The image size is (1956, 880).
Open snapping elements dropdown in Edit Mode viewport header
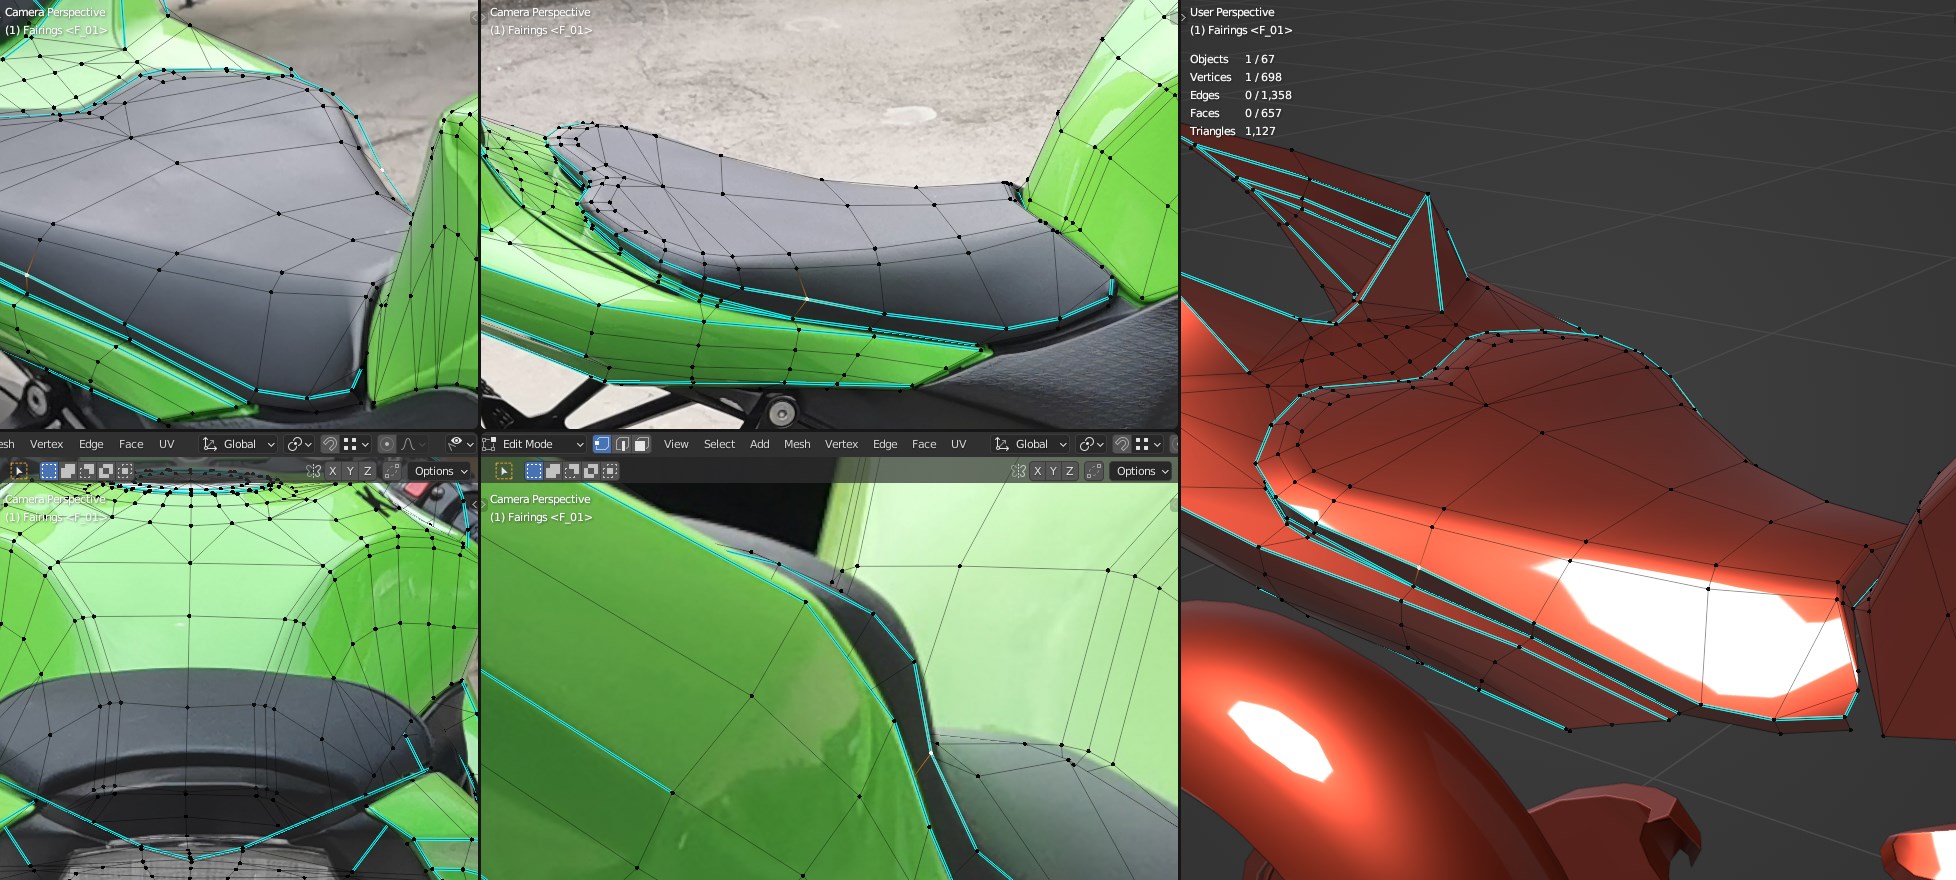point(1148,444)
